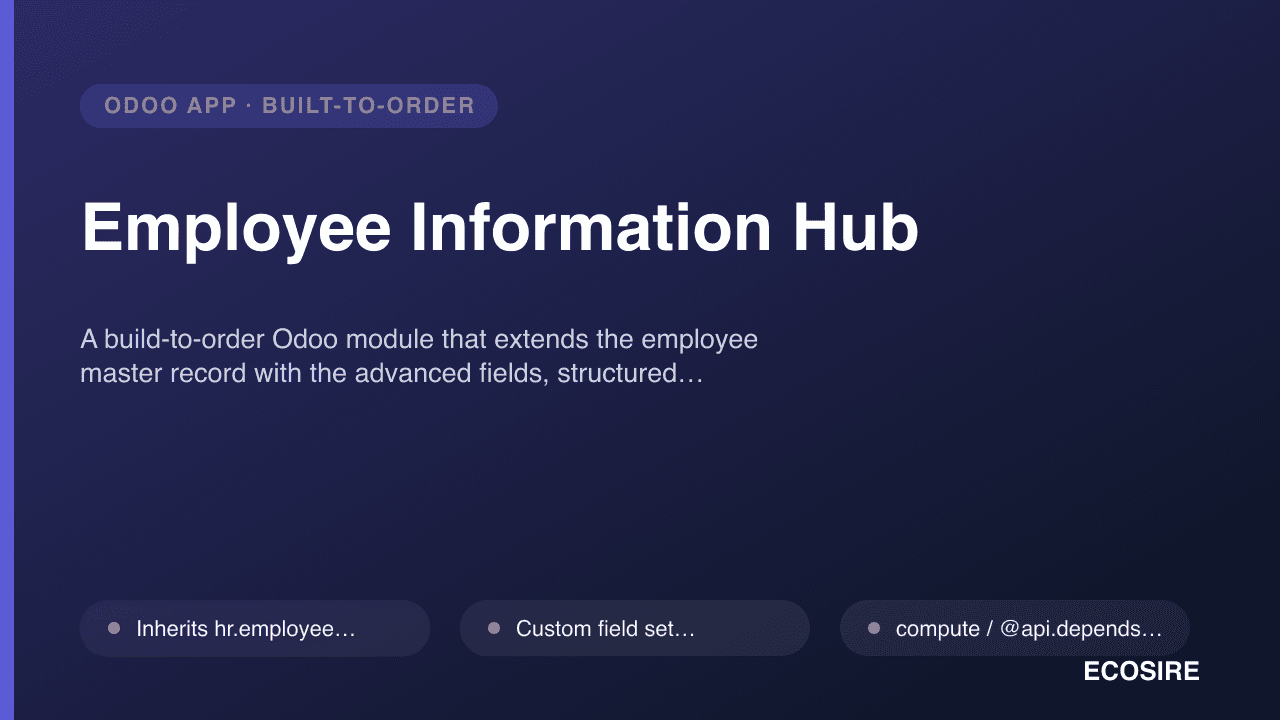Select the "Custom field set…" pill
1280x720 pixels.
pos(635,628)
